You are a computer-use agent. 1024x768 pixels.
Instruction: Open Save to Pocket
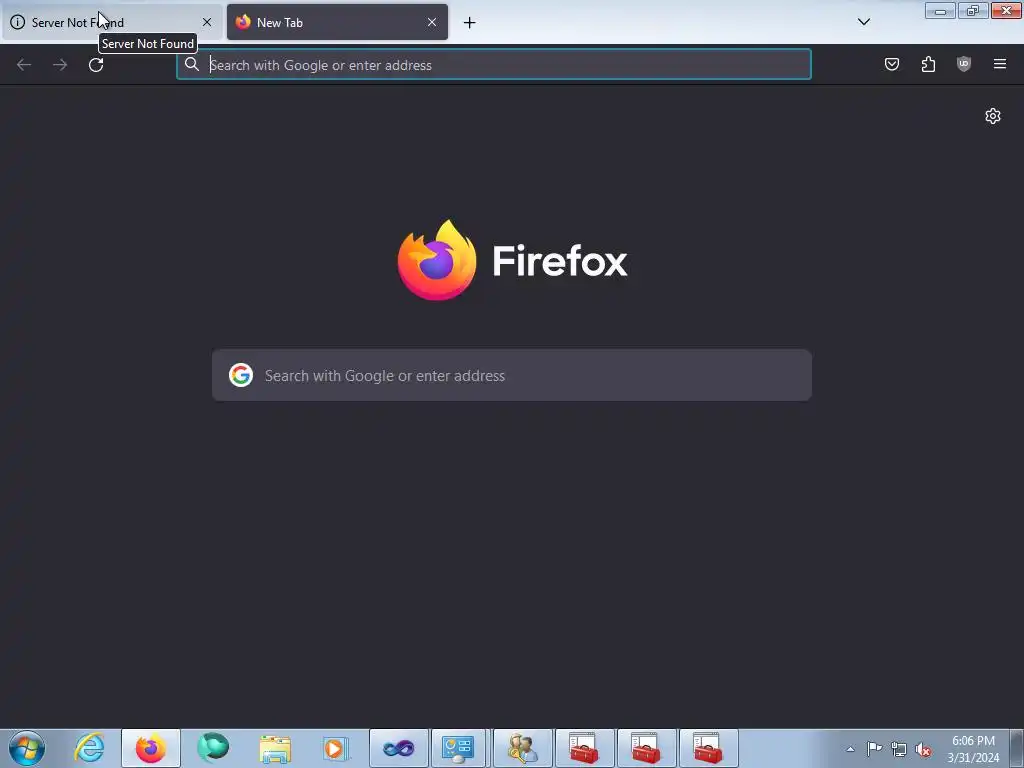(x=891, y=64)
